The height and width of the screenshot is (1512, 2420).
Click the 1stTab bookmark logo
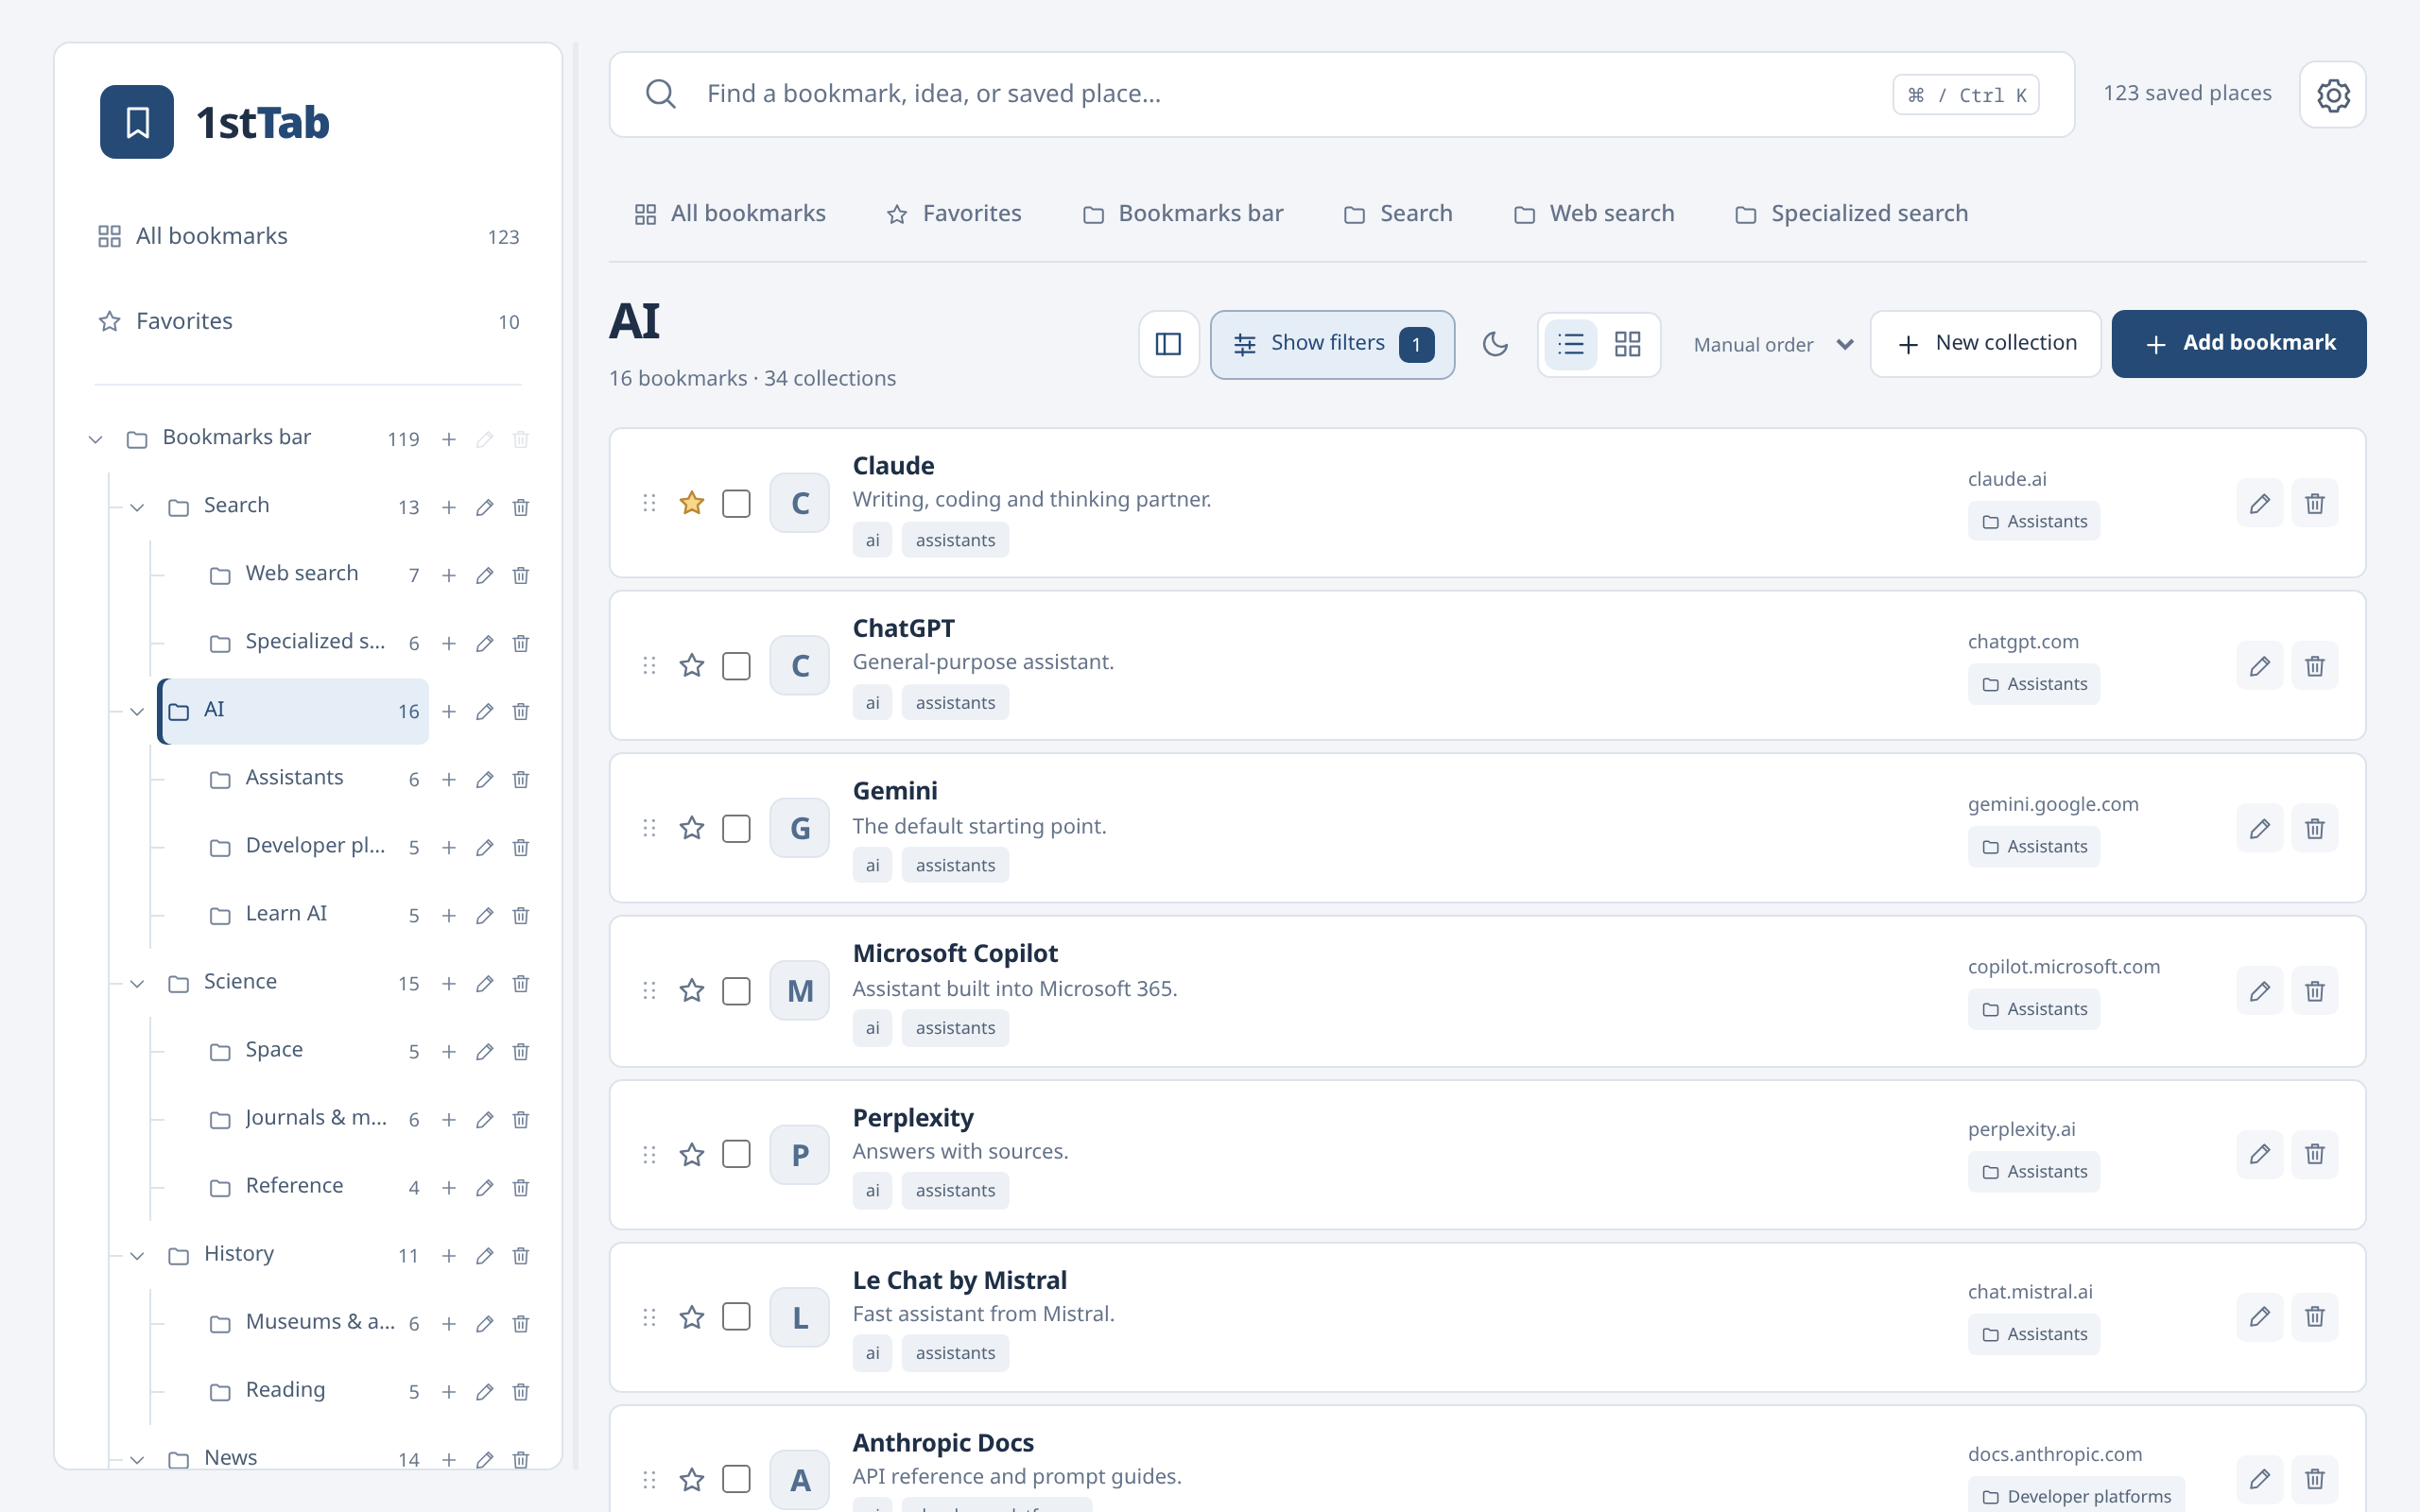137,122
